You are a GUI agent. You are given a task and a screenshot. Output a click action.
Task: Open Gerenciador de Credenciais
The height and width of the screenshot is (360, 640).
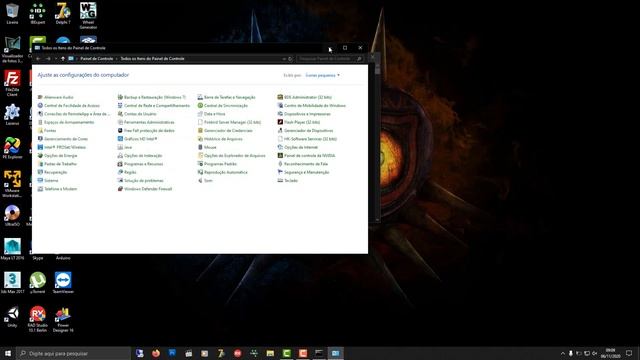coord(225,131)
